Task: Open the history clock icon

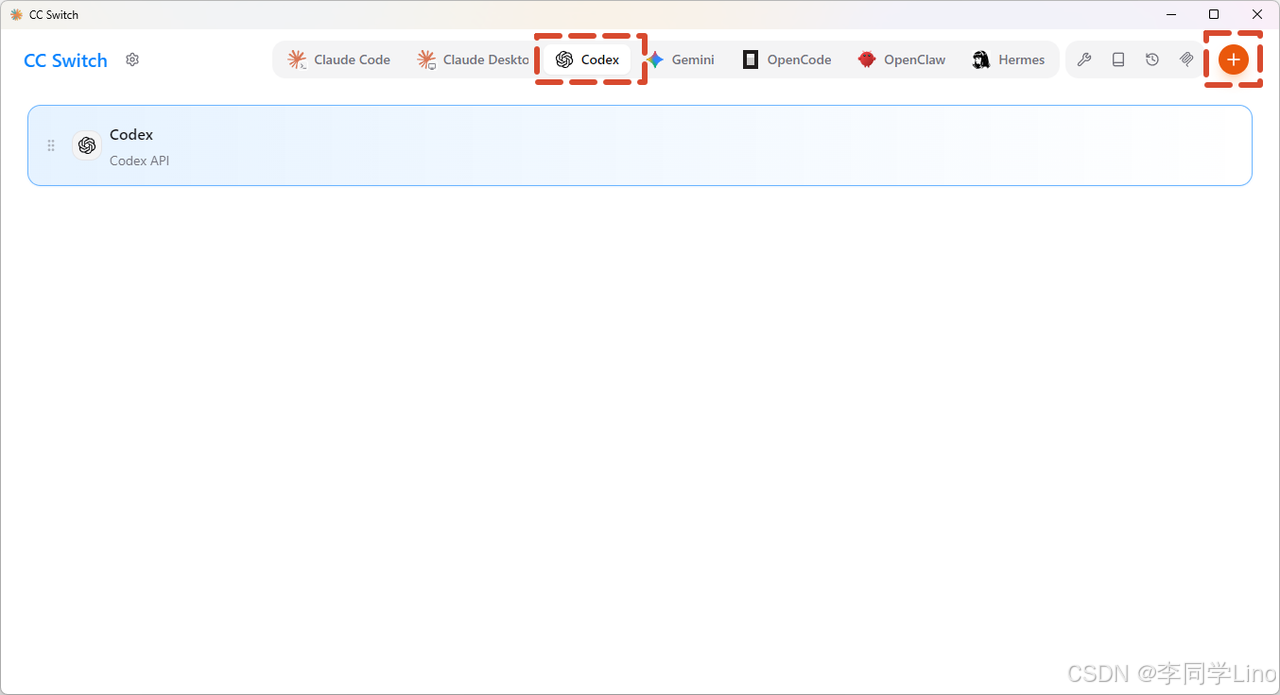Action: click(1152, 60)
